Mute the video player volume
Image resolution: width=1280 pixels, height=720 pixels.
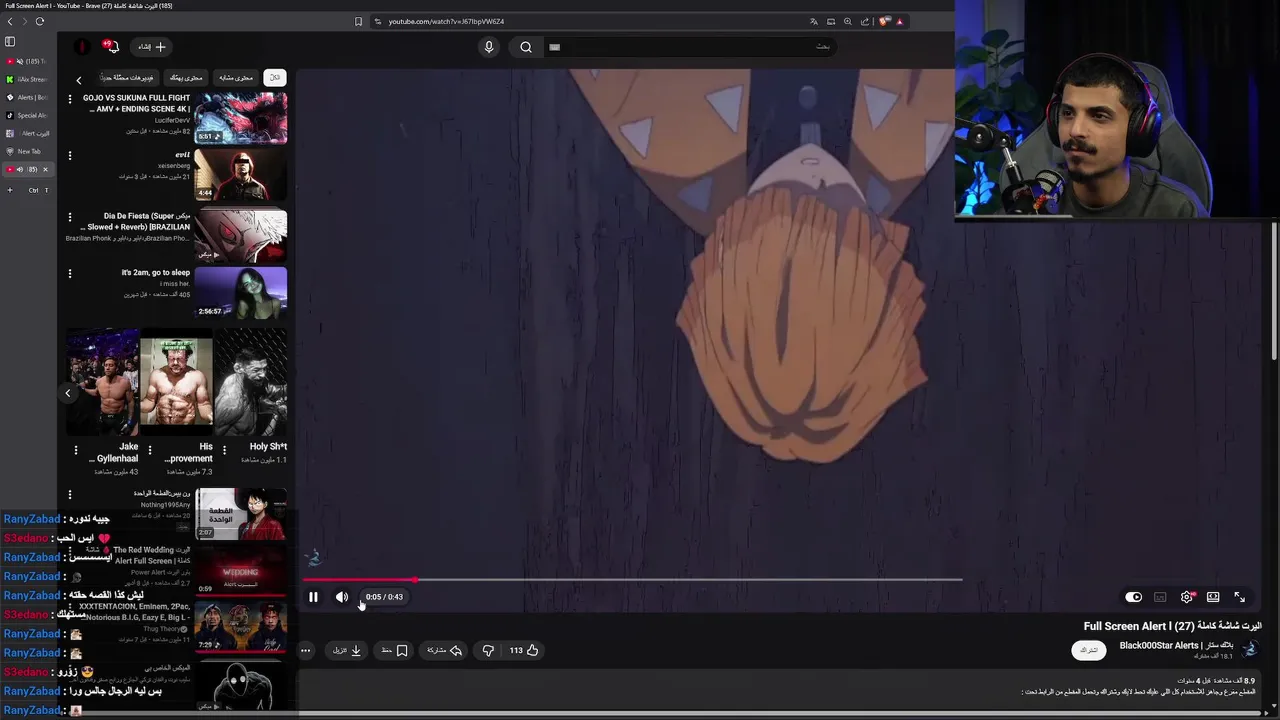tap(342, 597)
